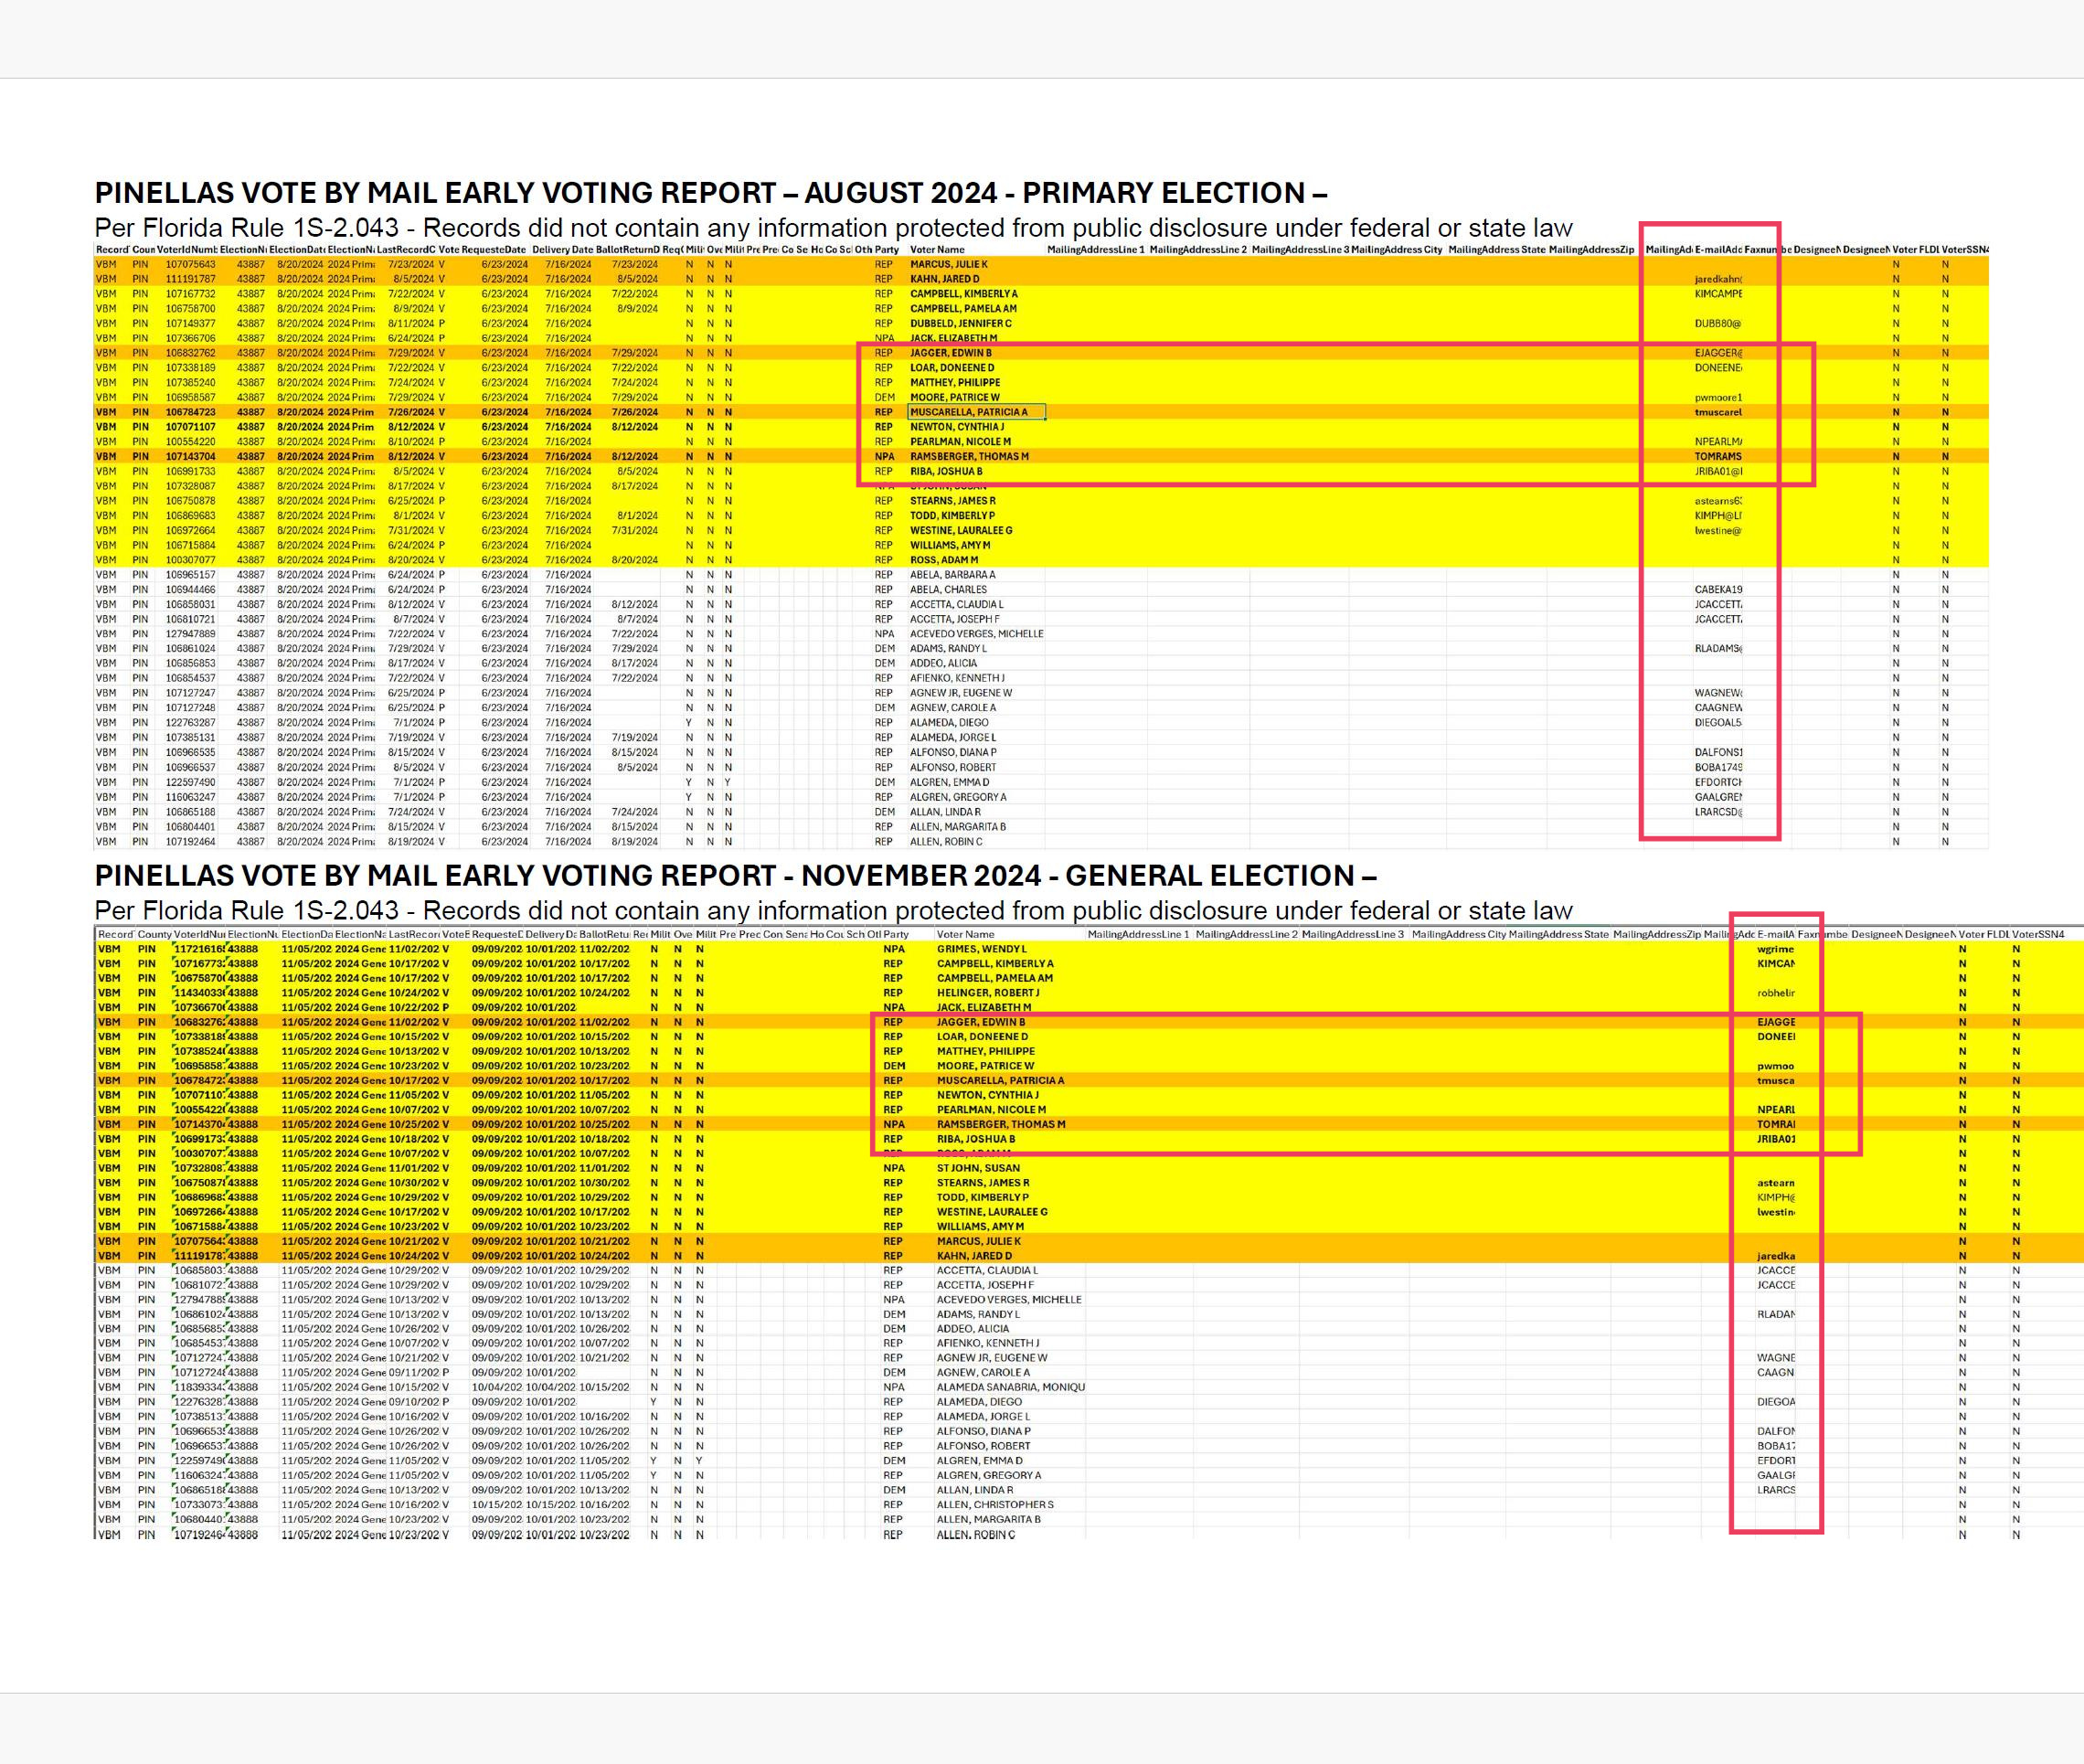This screenshot has width=2084, height=1764.
Task: Select the voter ID cell 107075643
Action: (x=190, y=264)
